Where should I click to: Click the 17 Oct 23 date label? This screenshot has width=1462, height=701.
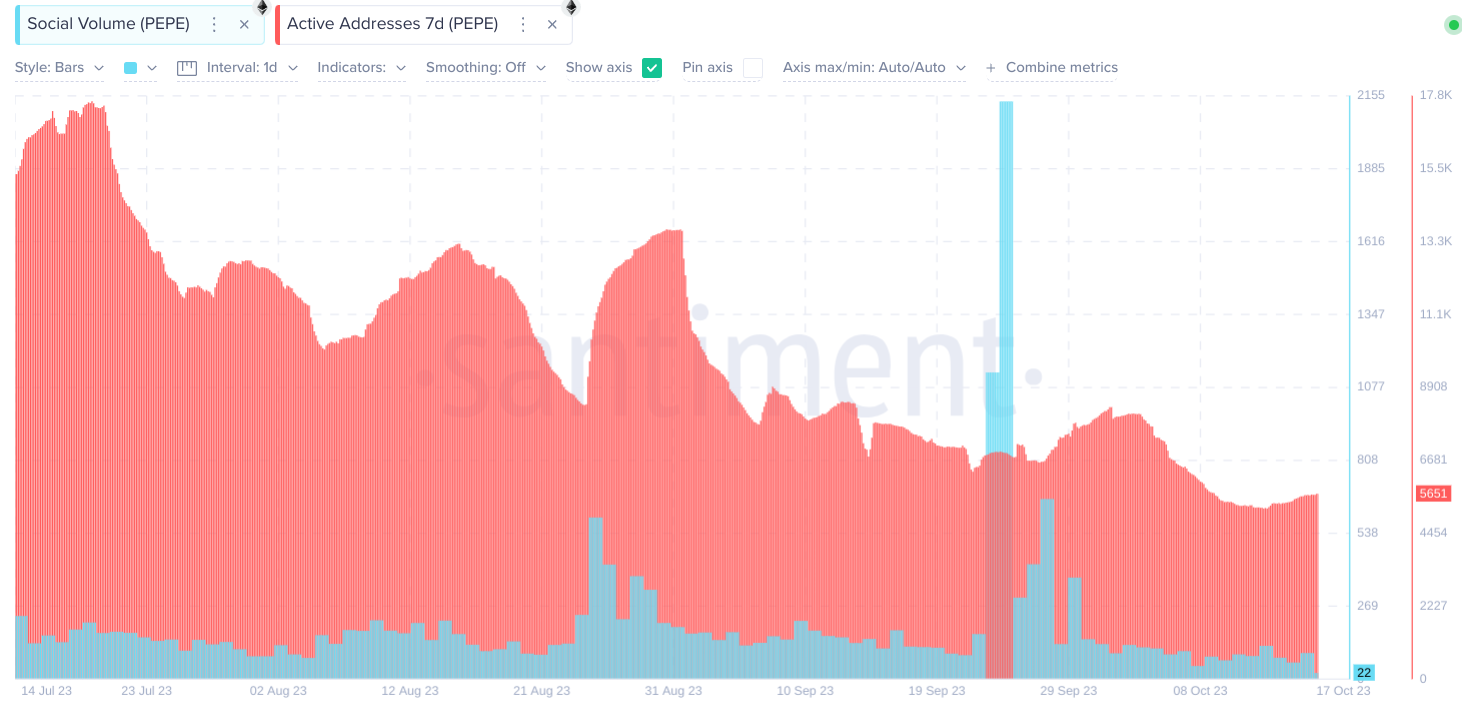pos(1343,691)
